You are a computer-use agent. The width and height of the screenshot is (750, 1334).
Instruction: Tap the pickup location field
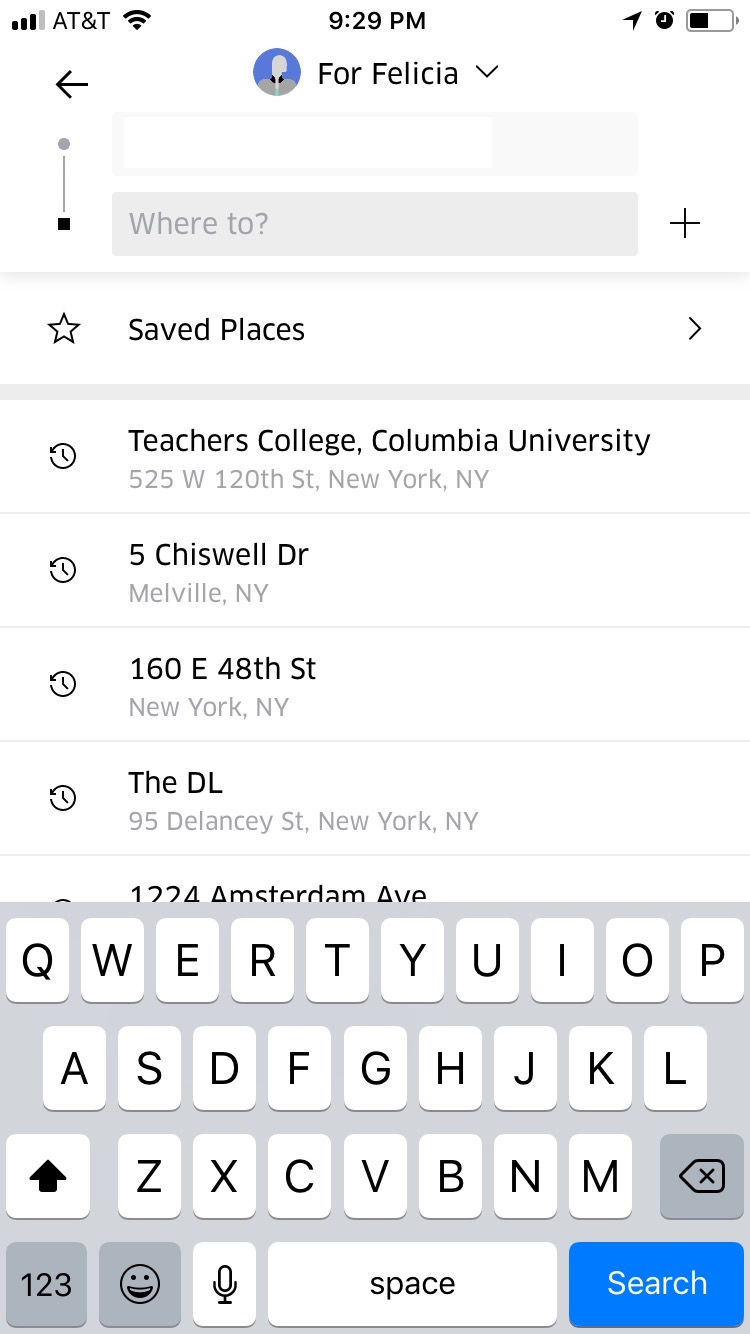pyautogui.click(x=374, y=144)
